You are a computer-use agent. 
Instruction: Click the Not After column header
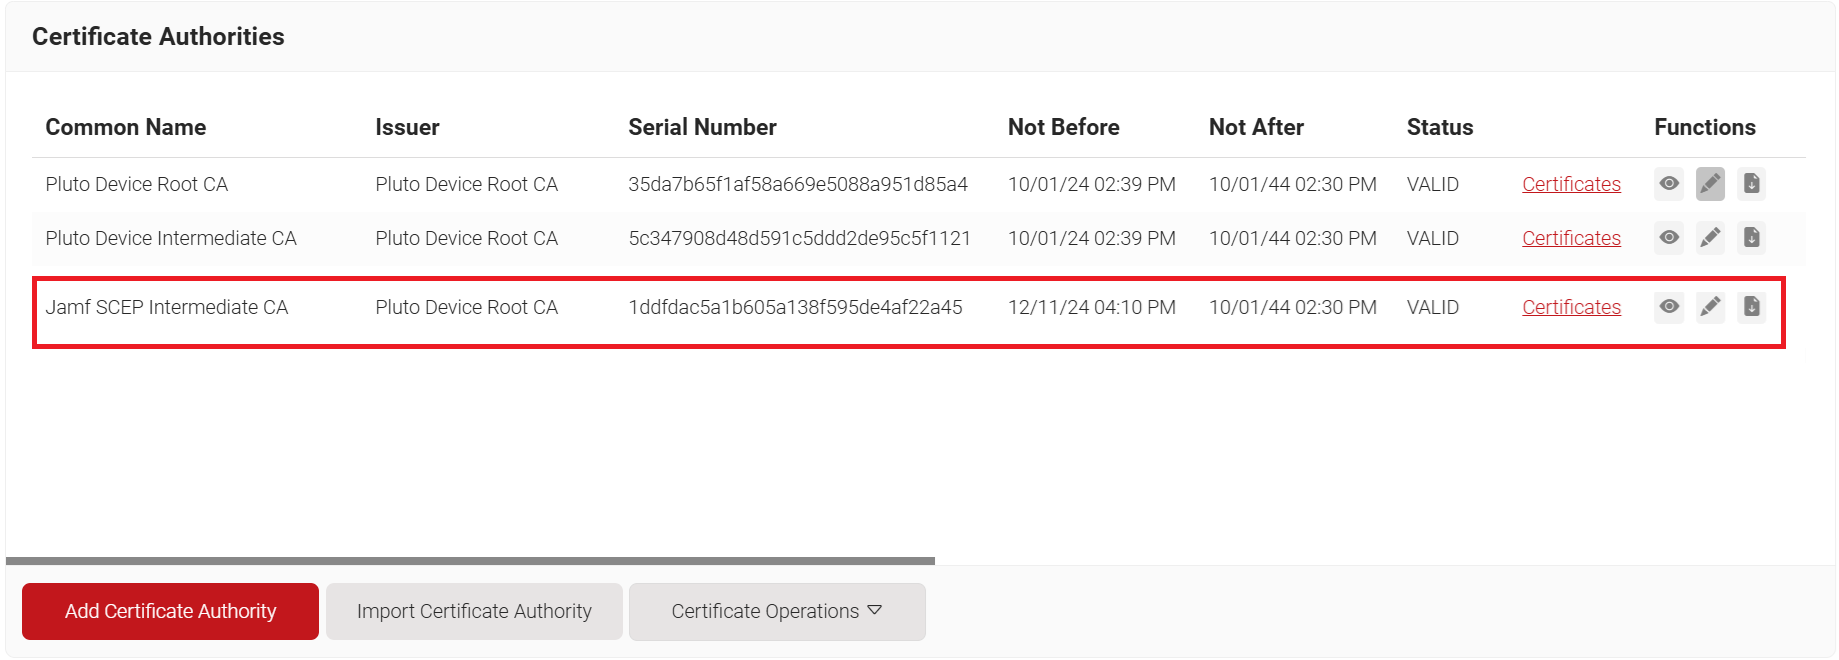1256,127
